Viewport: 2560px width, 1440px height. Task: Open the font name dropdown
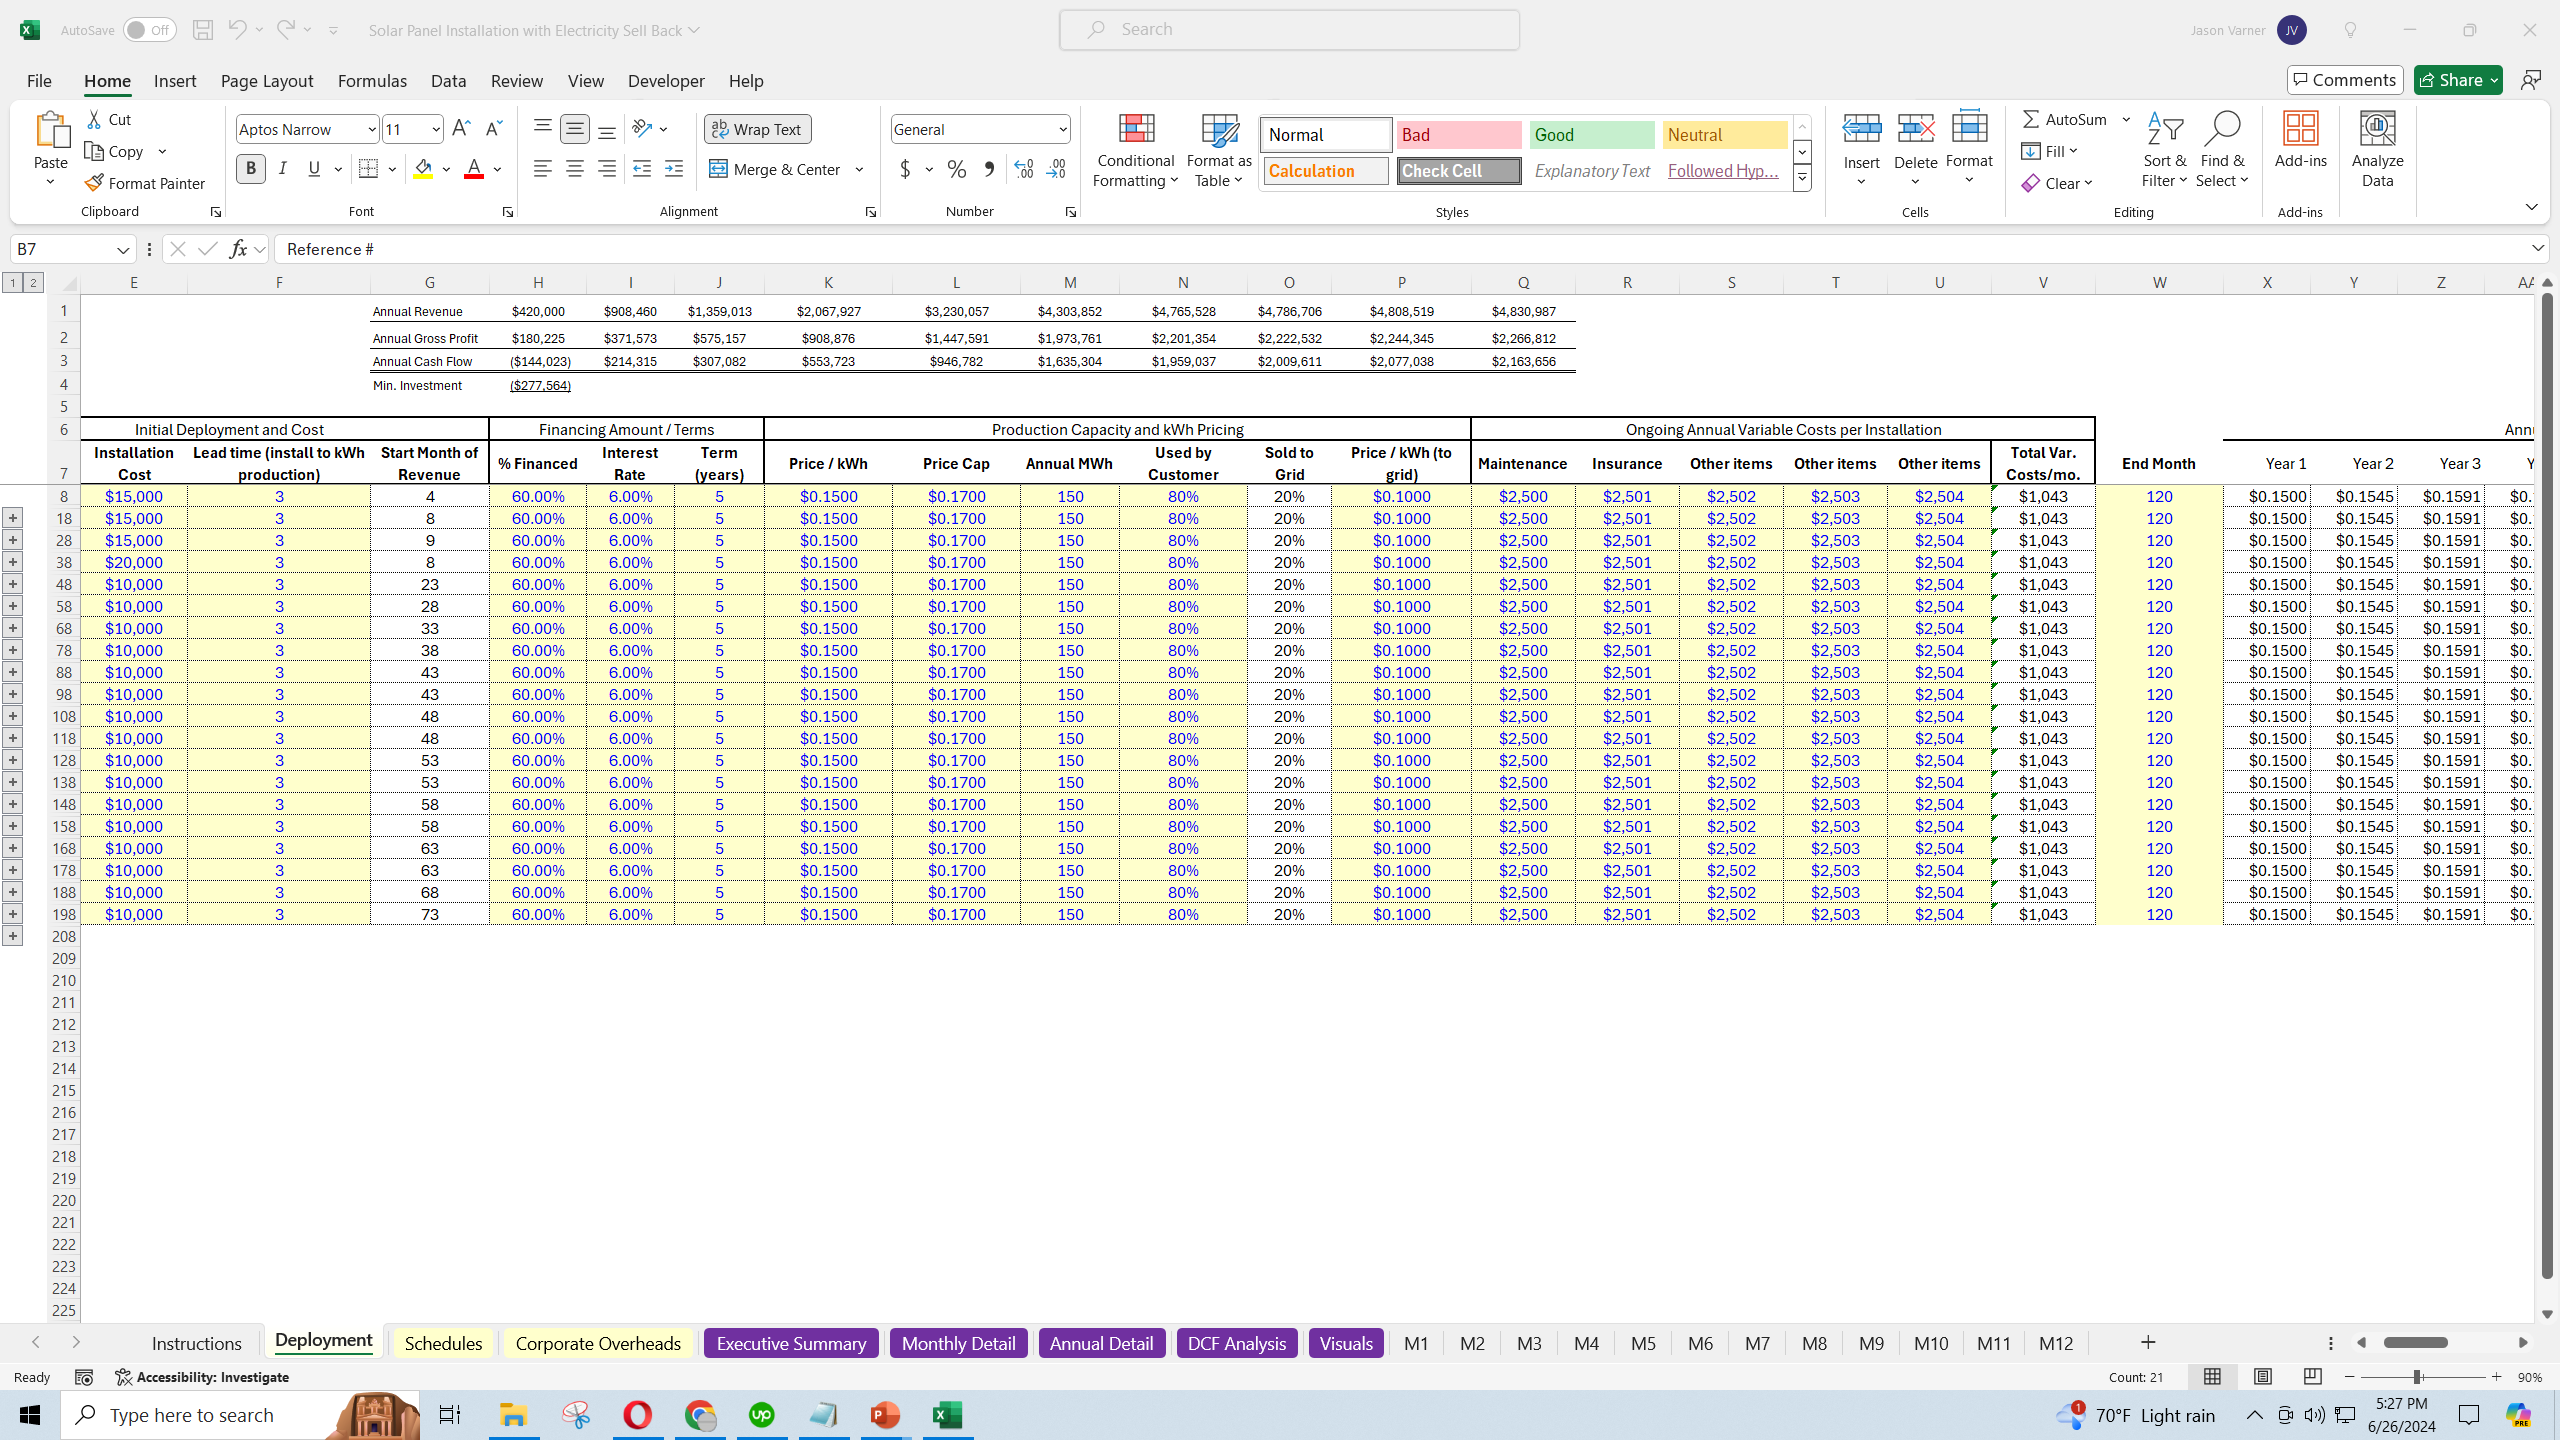click(x=371, y=129)
